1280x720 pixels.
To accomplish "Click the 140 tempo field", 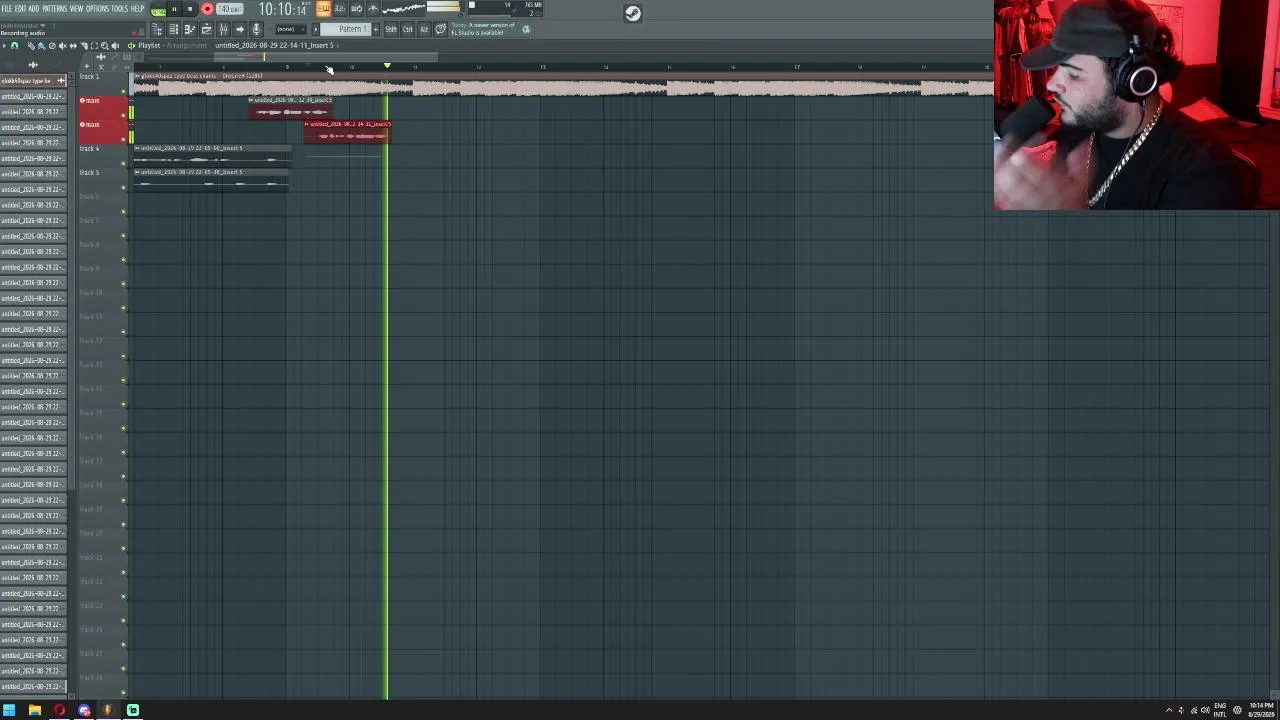I will click(230, 9).
